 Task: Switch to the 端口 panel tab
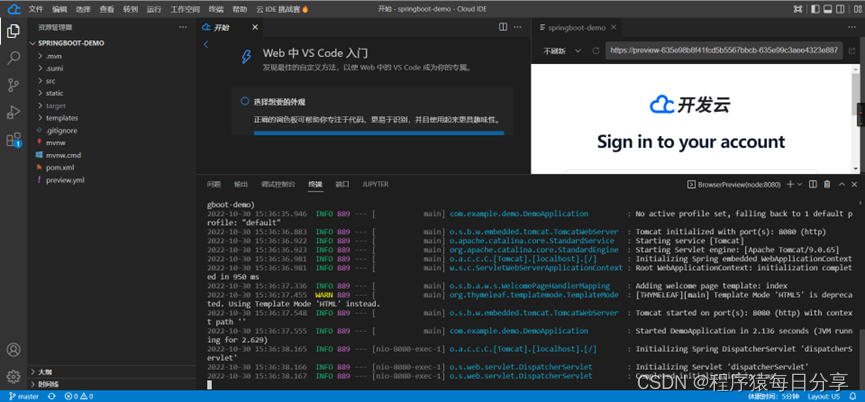(342, 184)
